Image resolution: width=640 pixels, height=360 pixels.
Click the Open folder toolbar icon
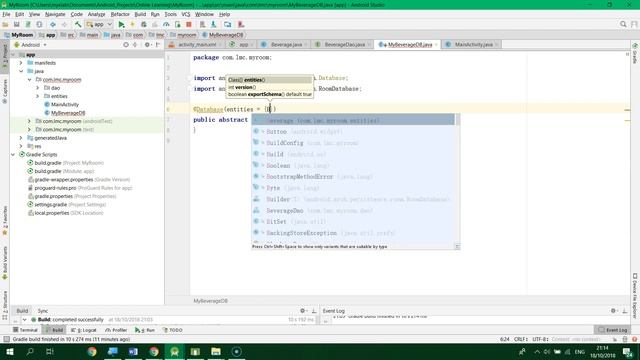click(x=5, y=24)
